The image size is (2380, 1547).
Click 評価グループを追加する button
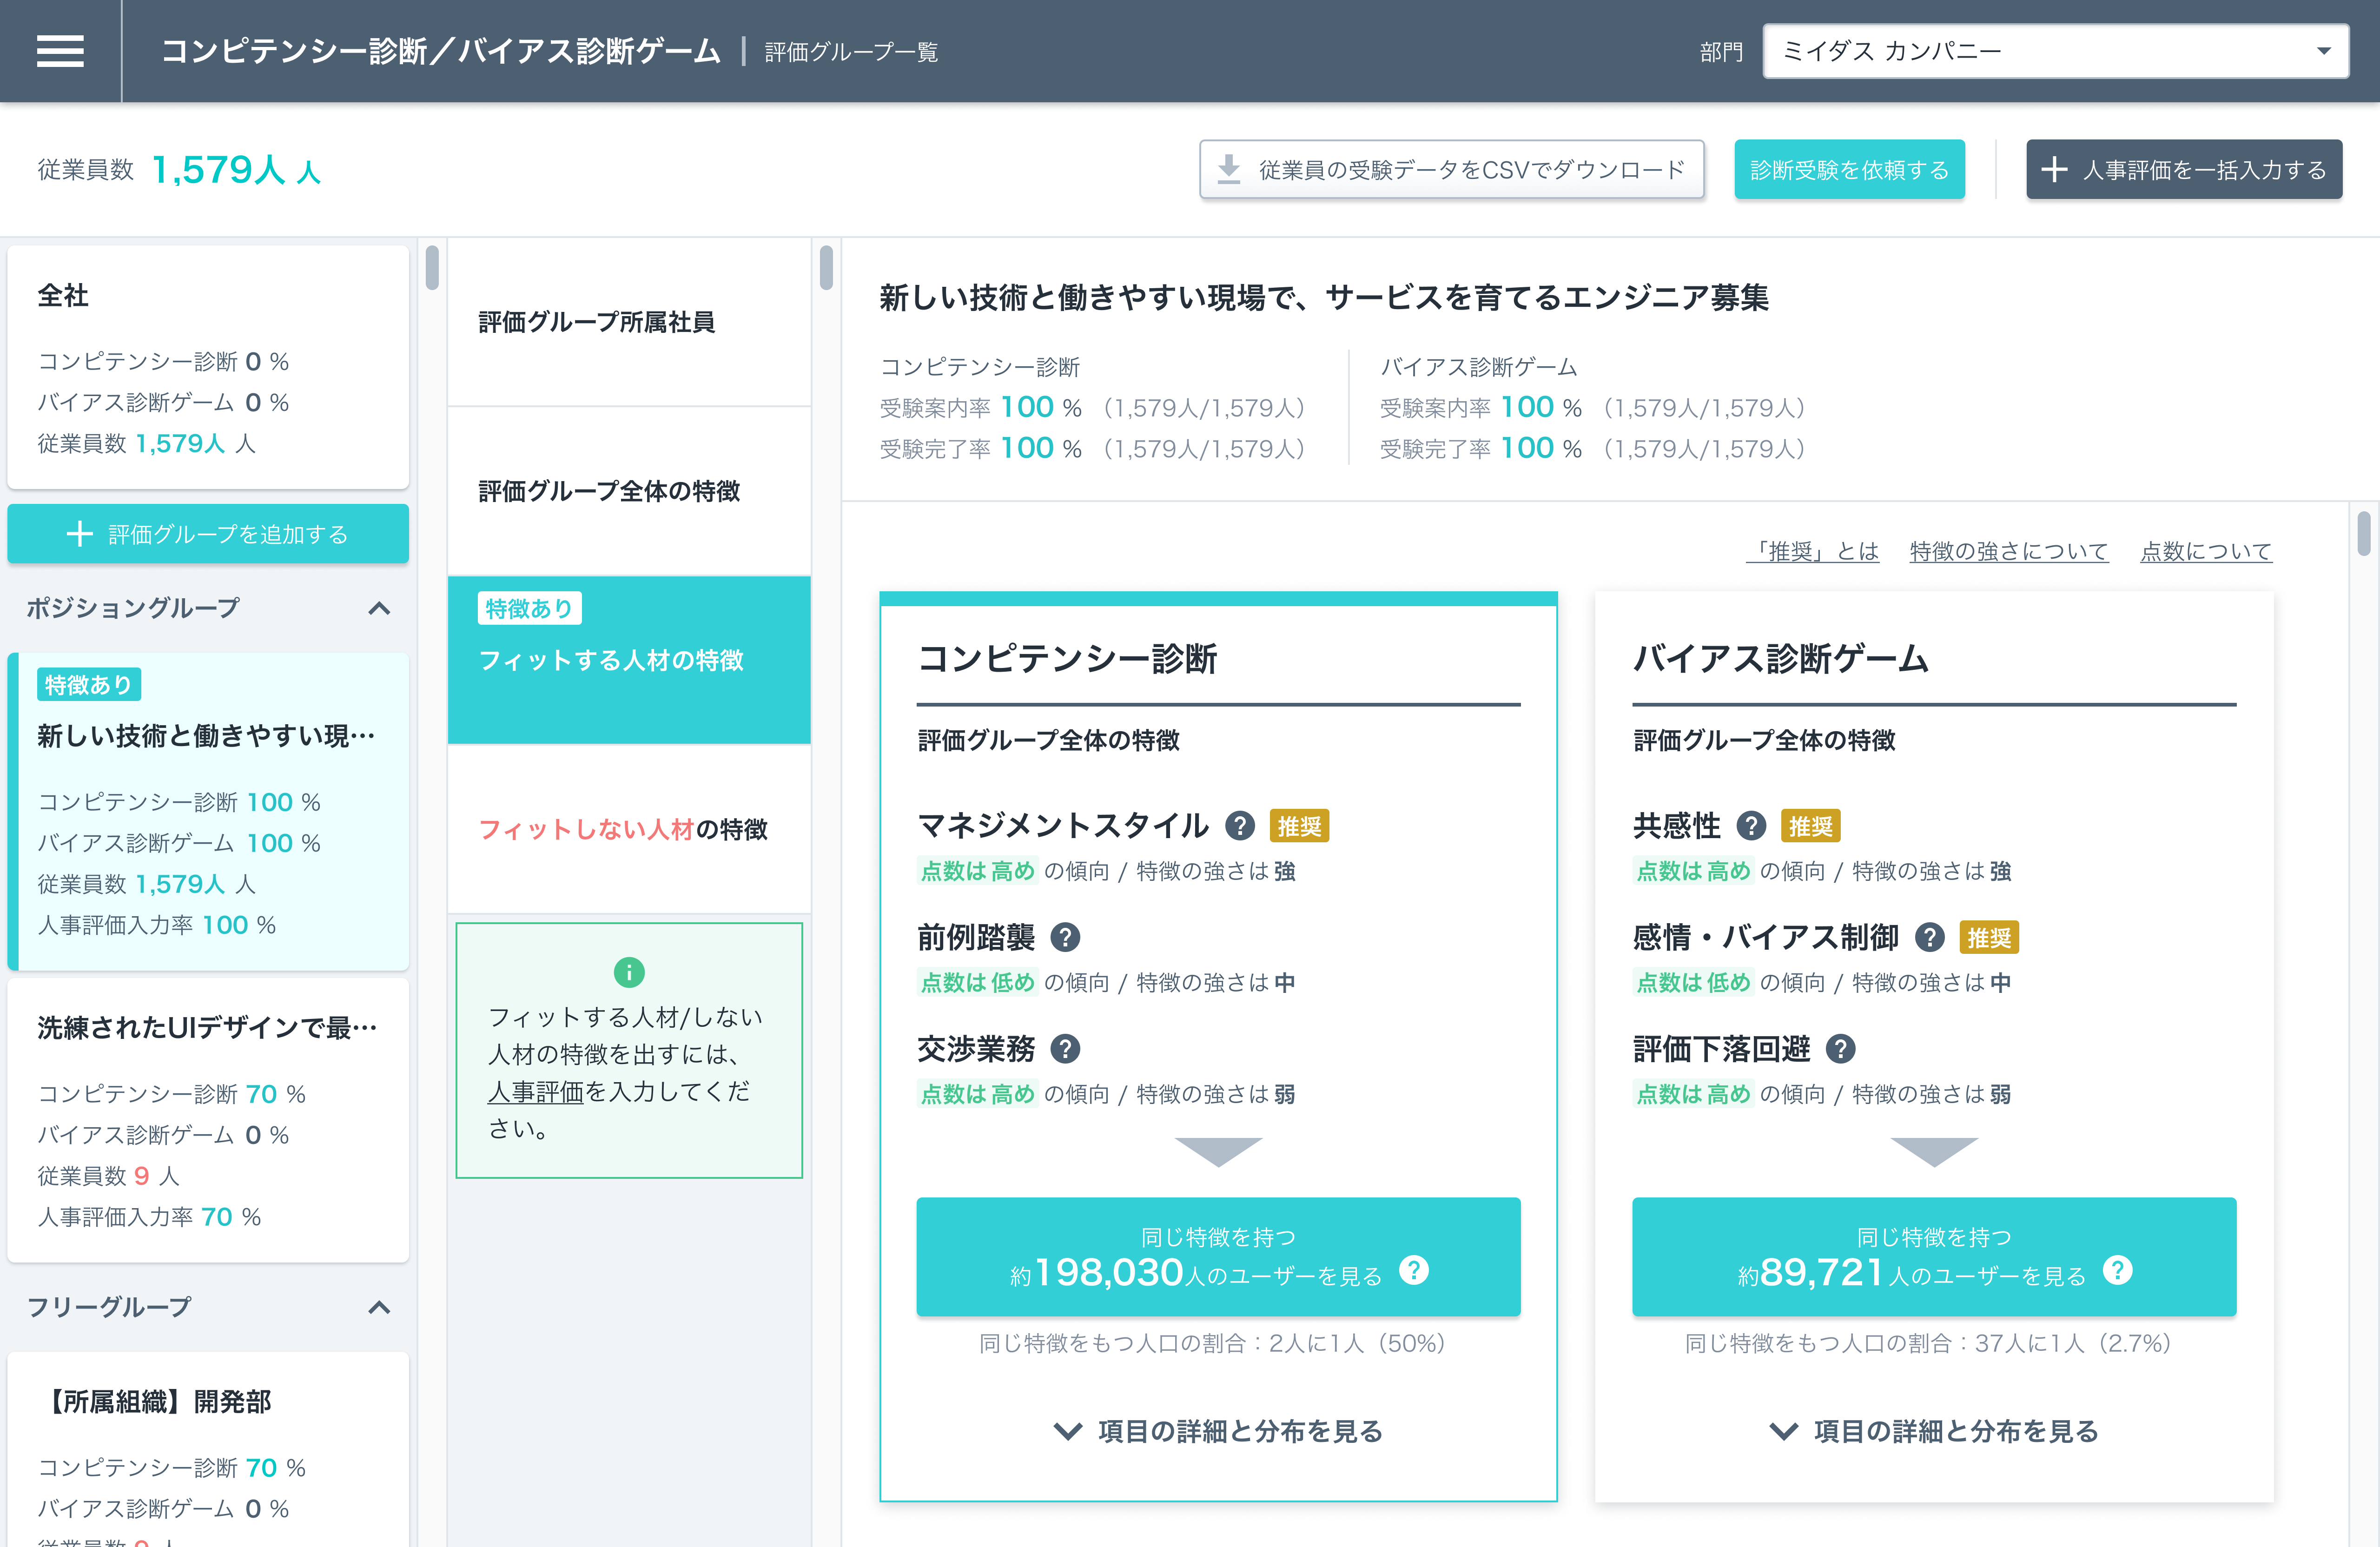(x=208, y=534)
